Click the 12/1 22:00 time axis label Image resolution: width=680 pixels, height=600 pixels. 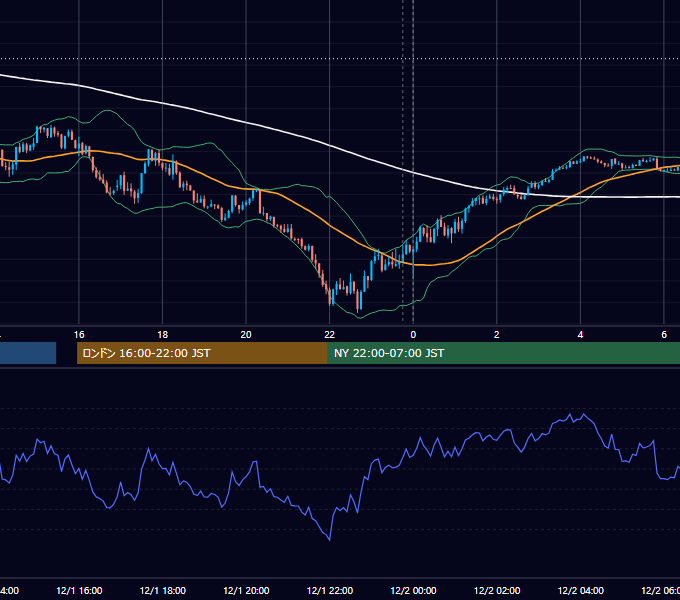click(330, 590)
